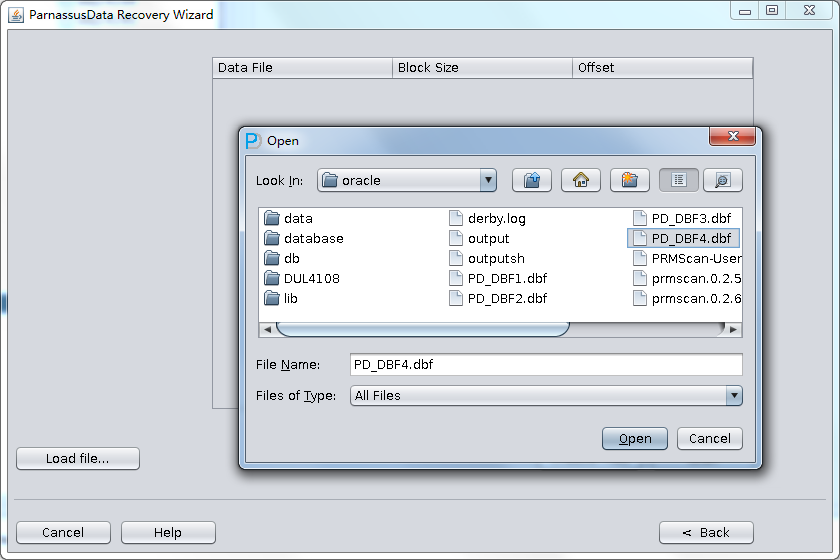Click the Home folder icon
The image size is (840, 560).
click(581, 180)
